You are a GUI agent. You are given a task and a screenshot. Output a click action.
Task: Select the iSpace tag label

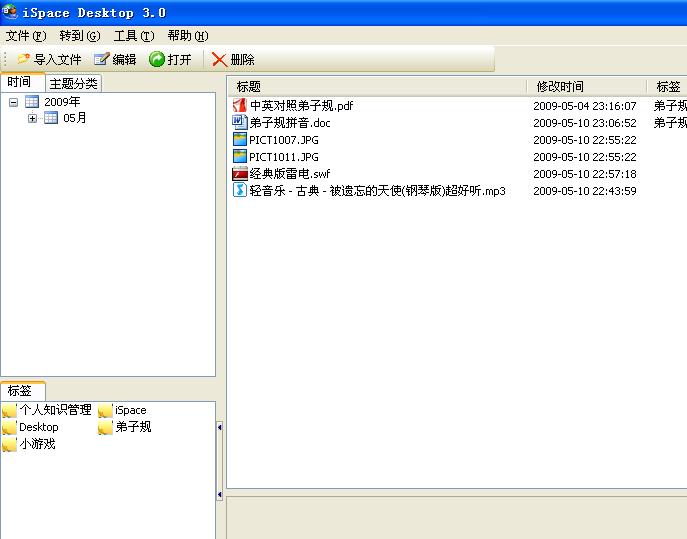pyautogui.click(x=131, y=410)
